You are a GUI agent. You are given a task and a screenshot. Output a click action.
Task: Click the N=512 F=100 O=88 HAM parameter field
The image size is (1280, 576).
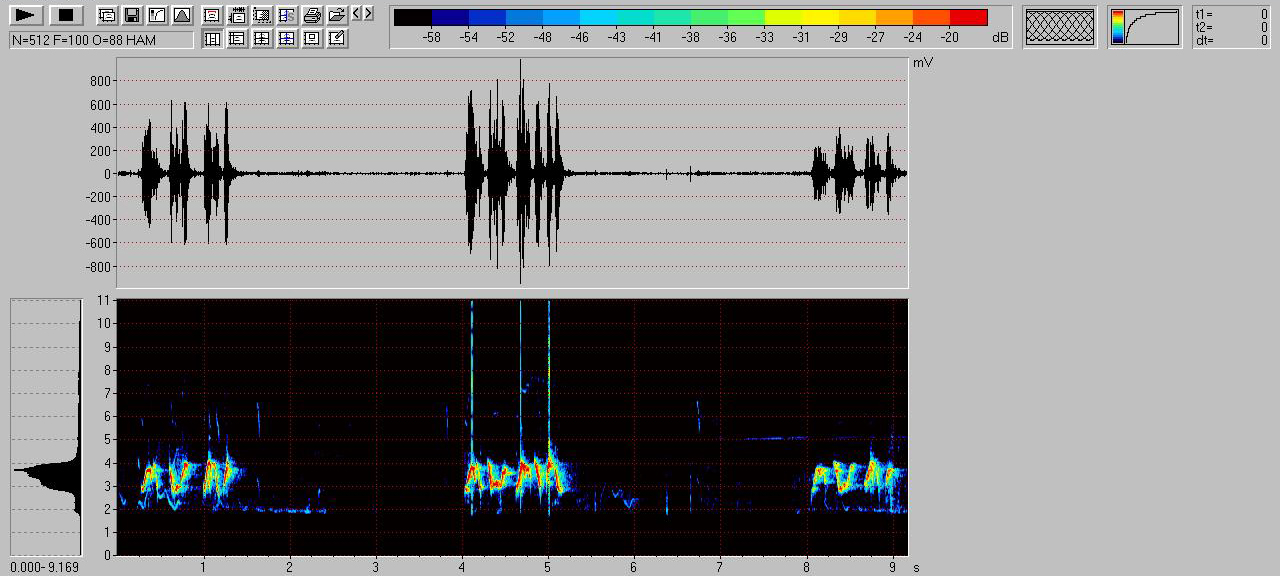(x=101, y=40)
